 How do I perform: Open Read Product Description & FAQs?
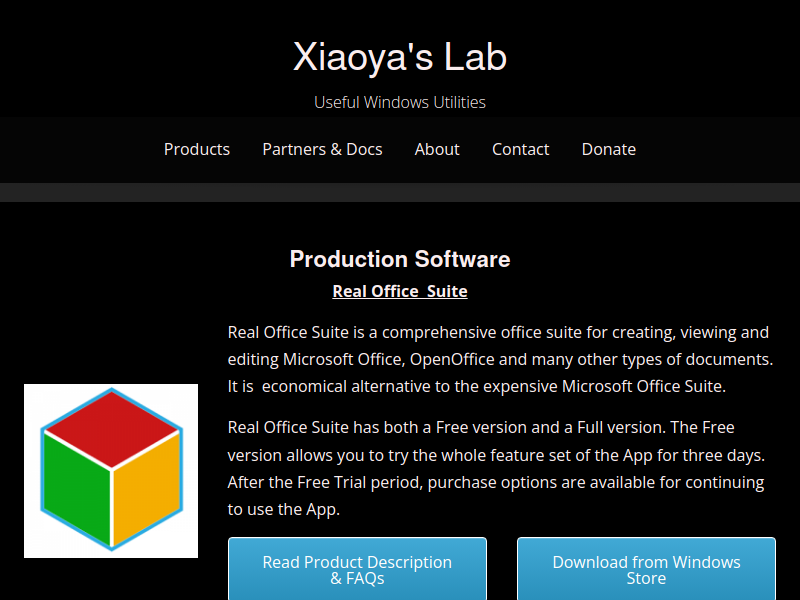click(357, 569)
